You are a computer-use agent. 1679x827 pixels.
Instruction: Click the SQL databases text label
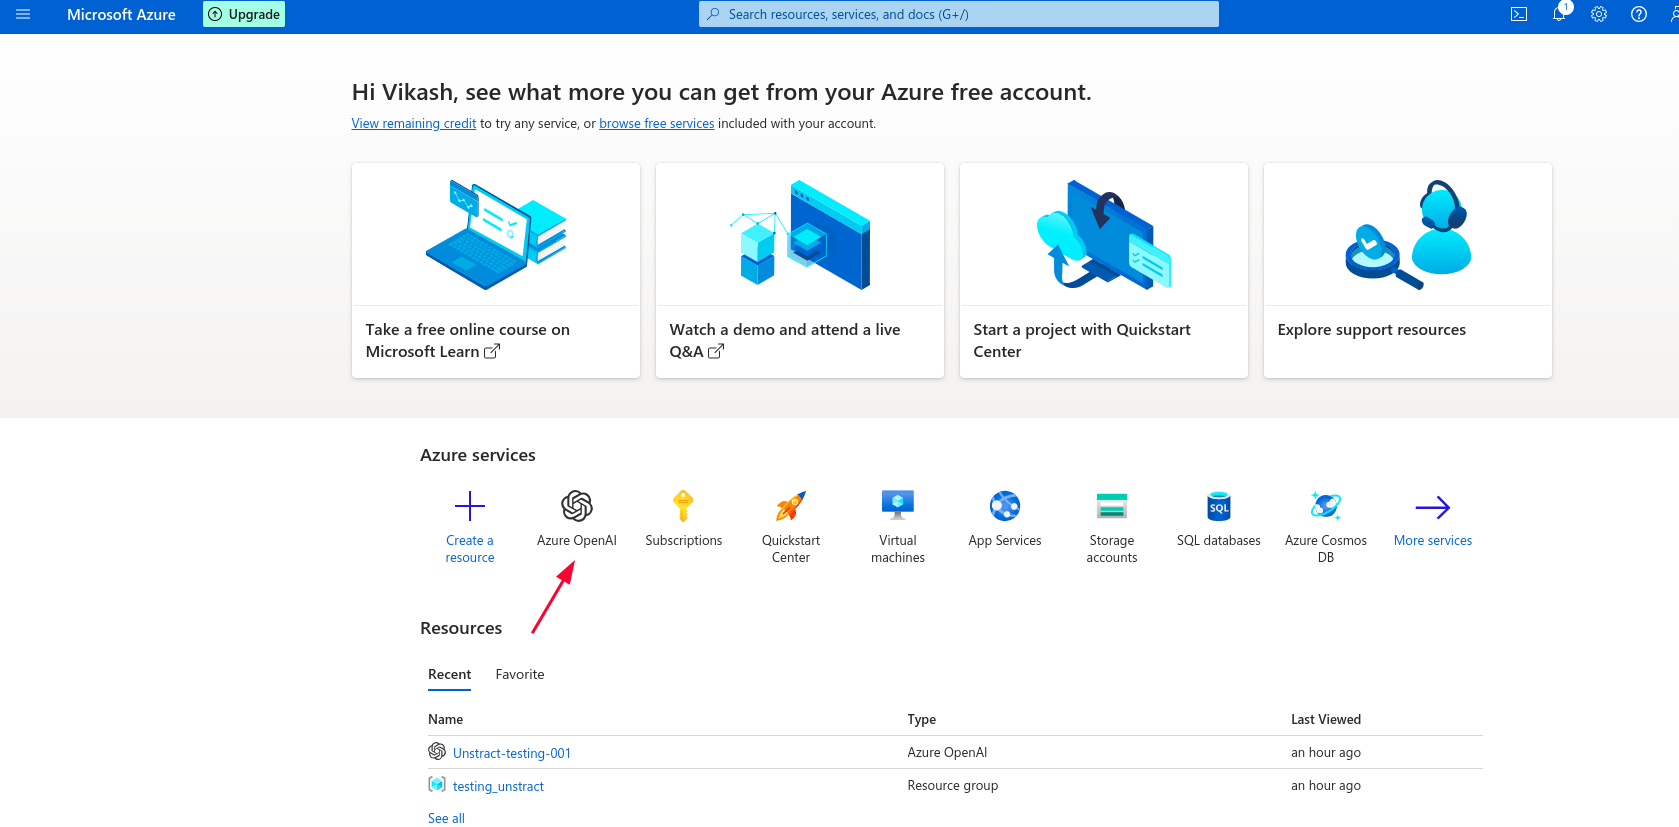click(1219, 541)
